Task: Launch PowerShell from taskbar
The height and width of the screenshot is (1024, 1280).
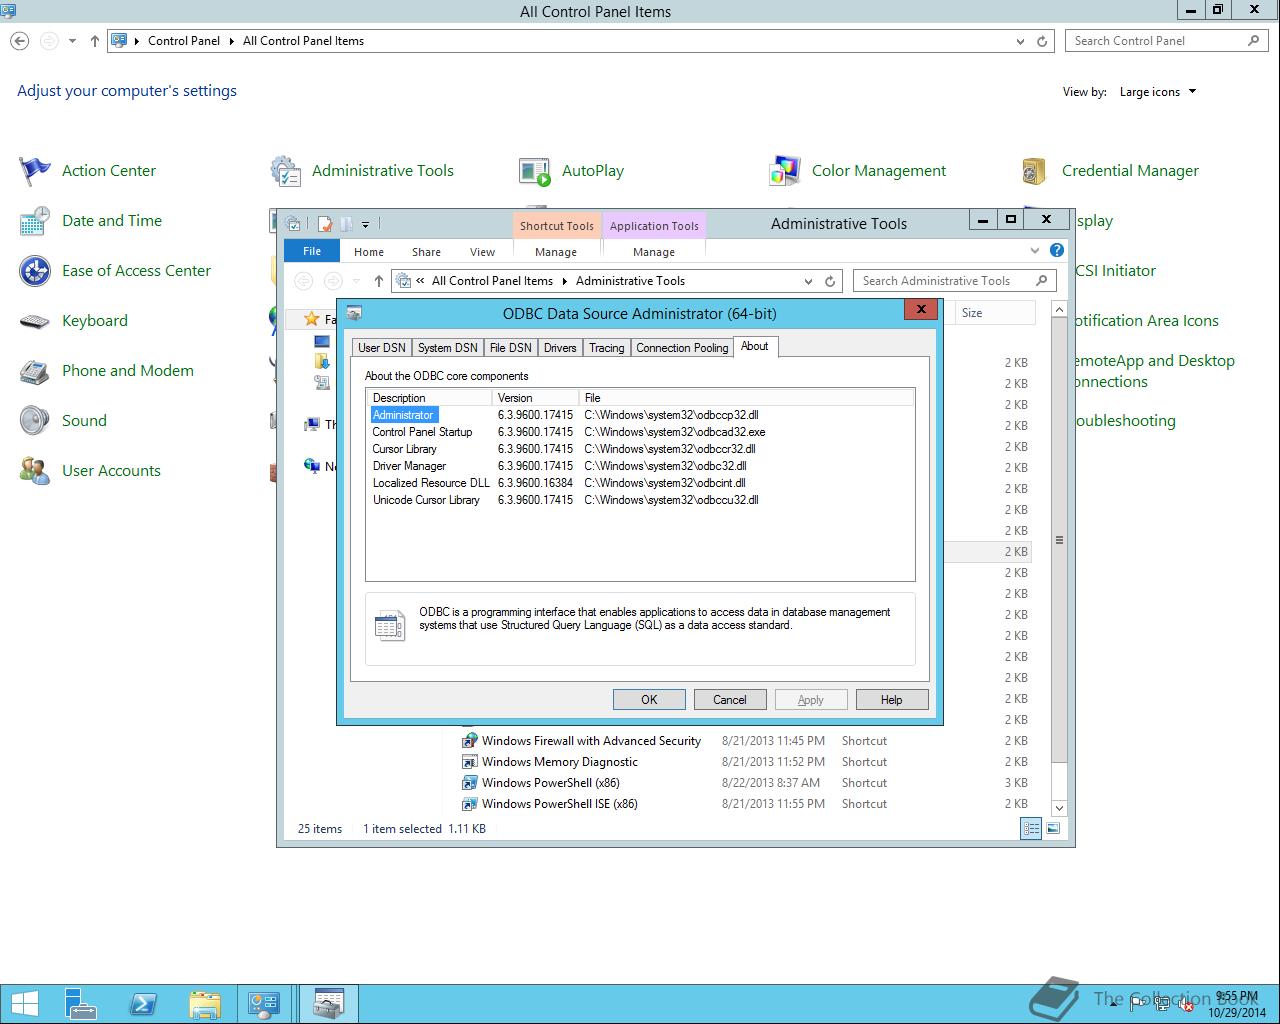Action: 143,1004
